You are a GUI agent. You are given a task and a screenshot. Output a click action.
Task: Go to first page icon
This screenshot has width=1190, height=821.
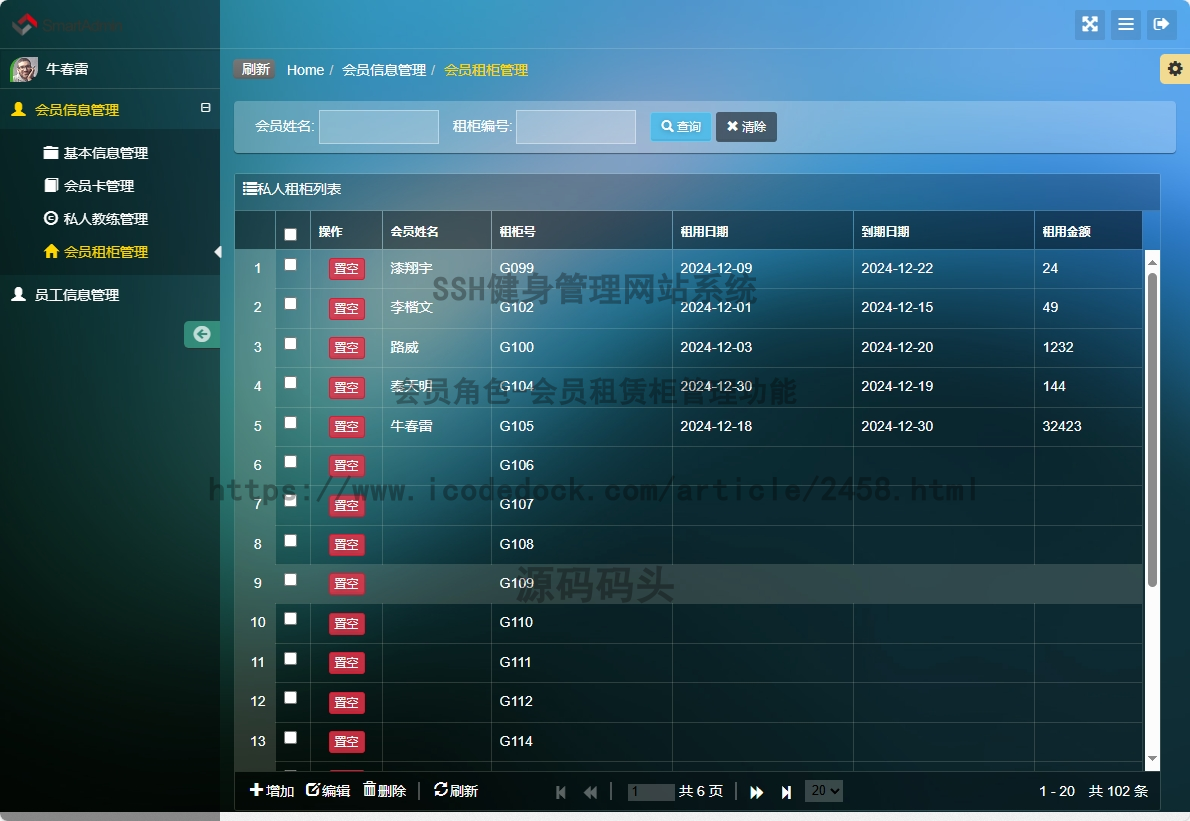click(561, 792)
